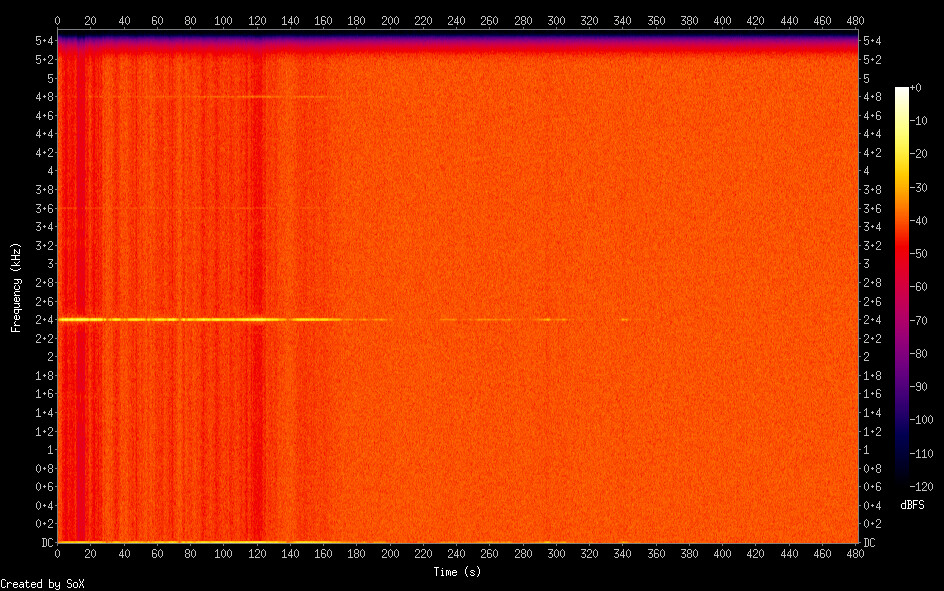Click the 2.4 label on the left frequency axis
The image size is (944, 591).
[44, 320]
